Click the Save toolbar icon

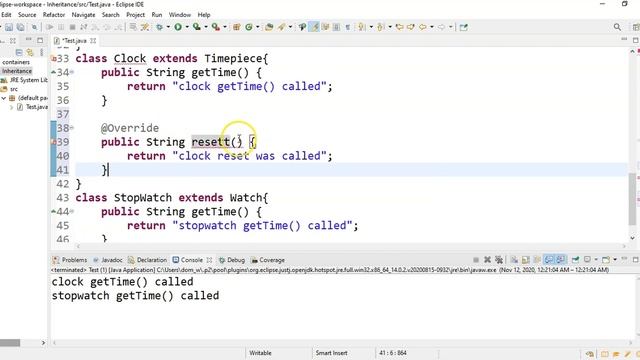[x=9, y=27]
